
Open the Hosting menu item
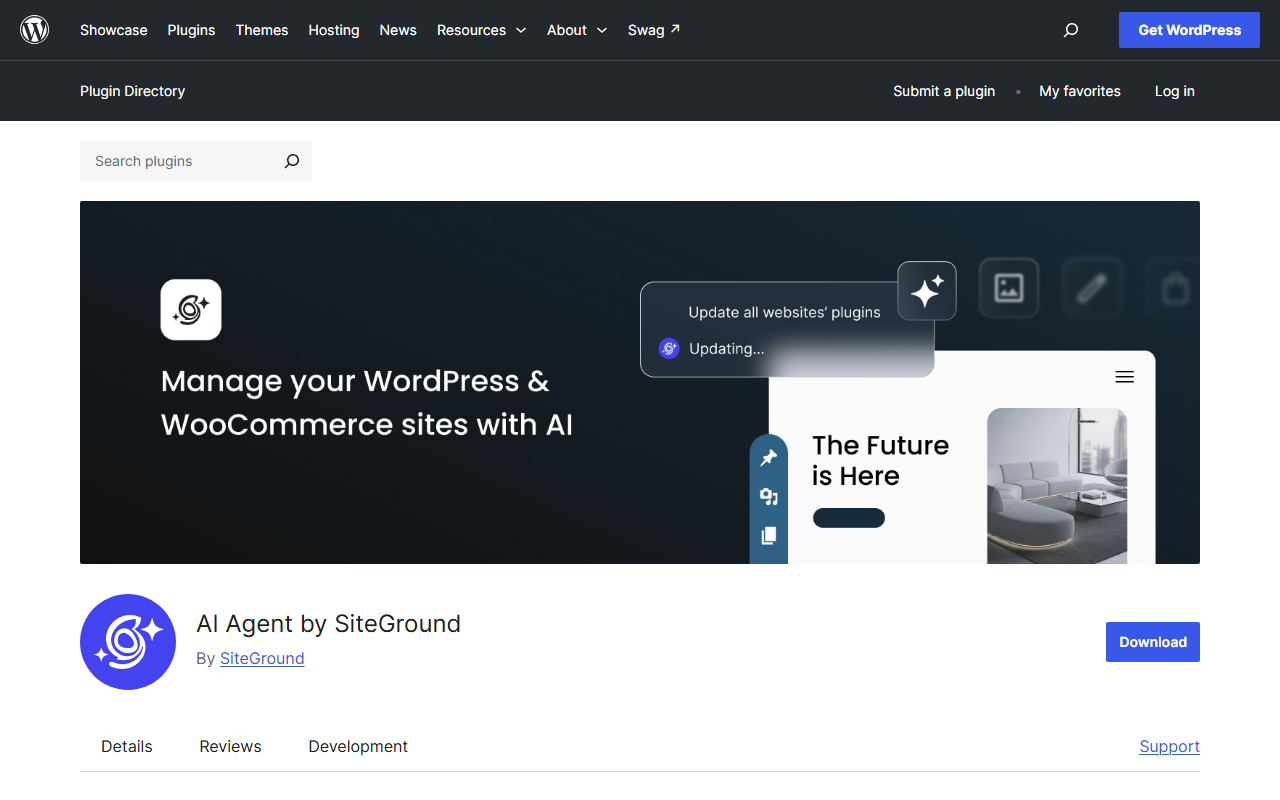pos(334,30)
